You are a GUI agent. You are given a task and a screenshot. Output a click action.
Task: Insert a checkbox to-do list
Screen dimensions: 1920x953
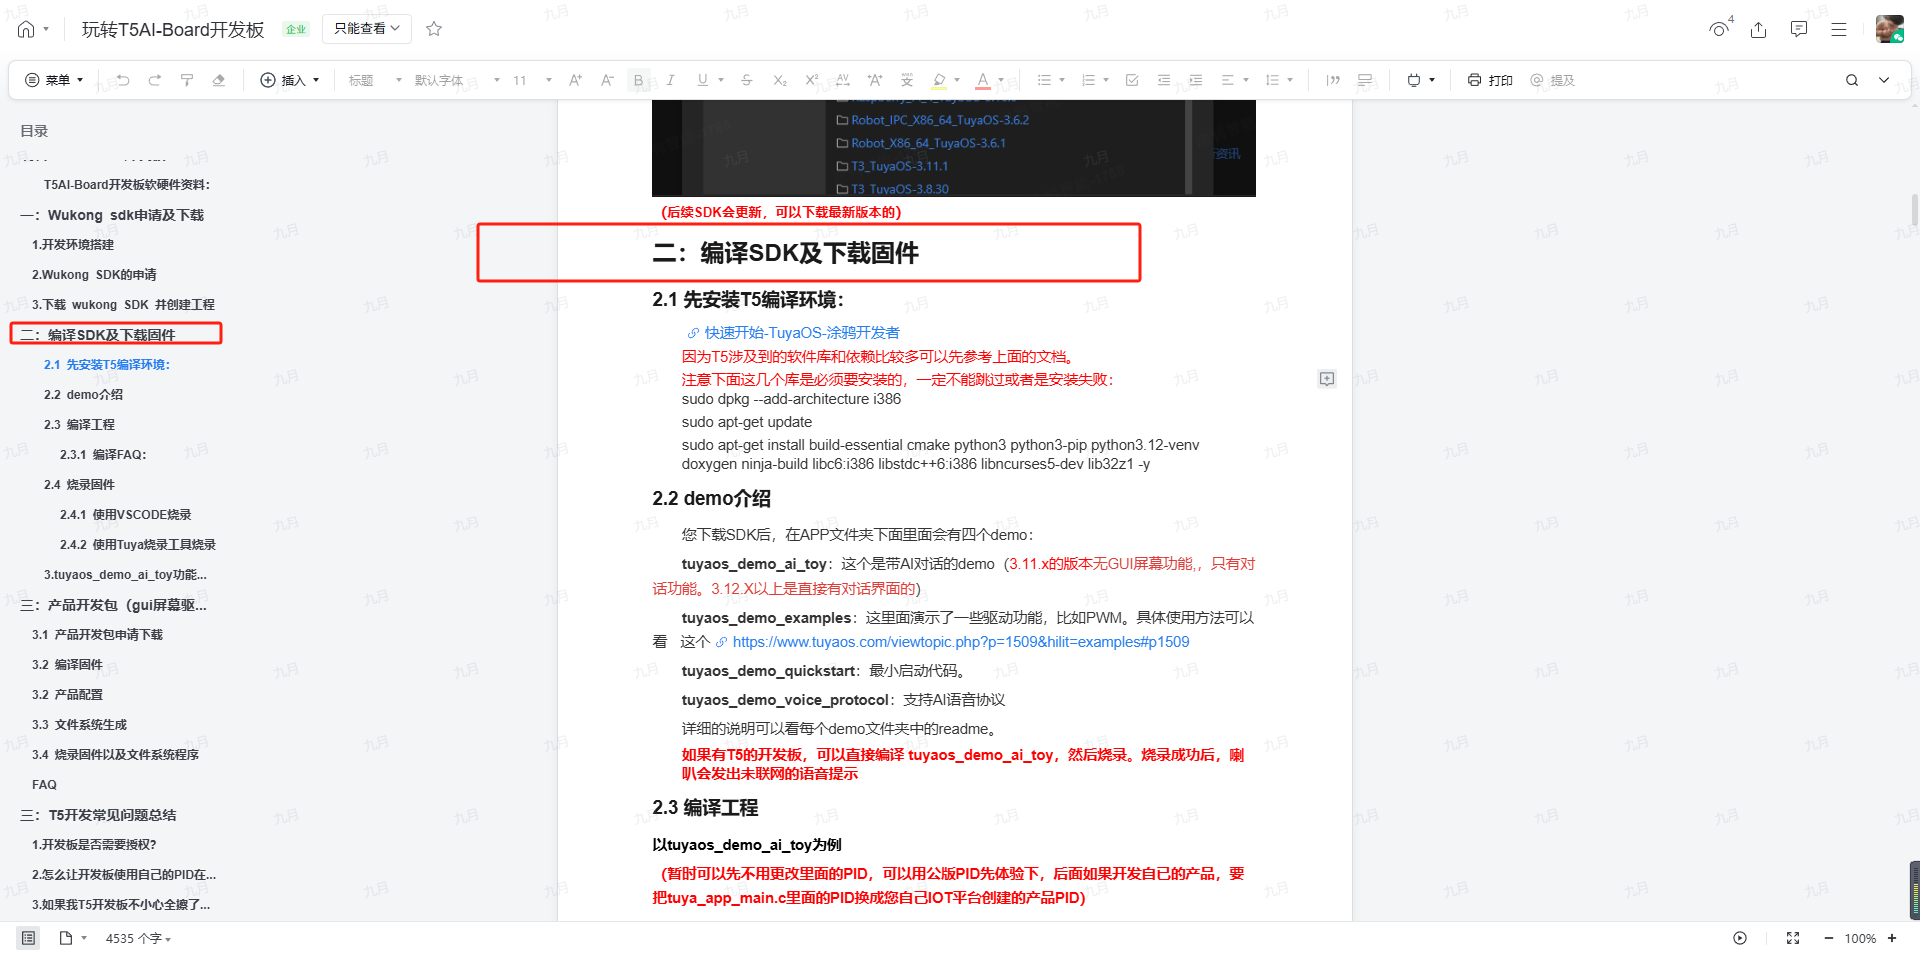[x=1132, y=80]
